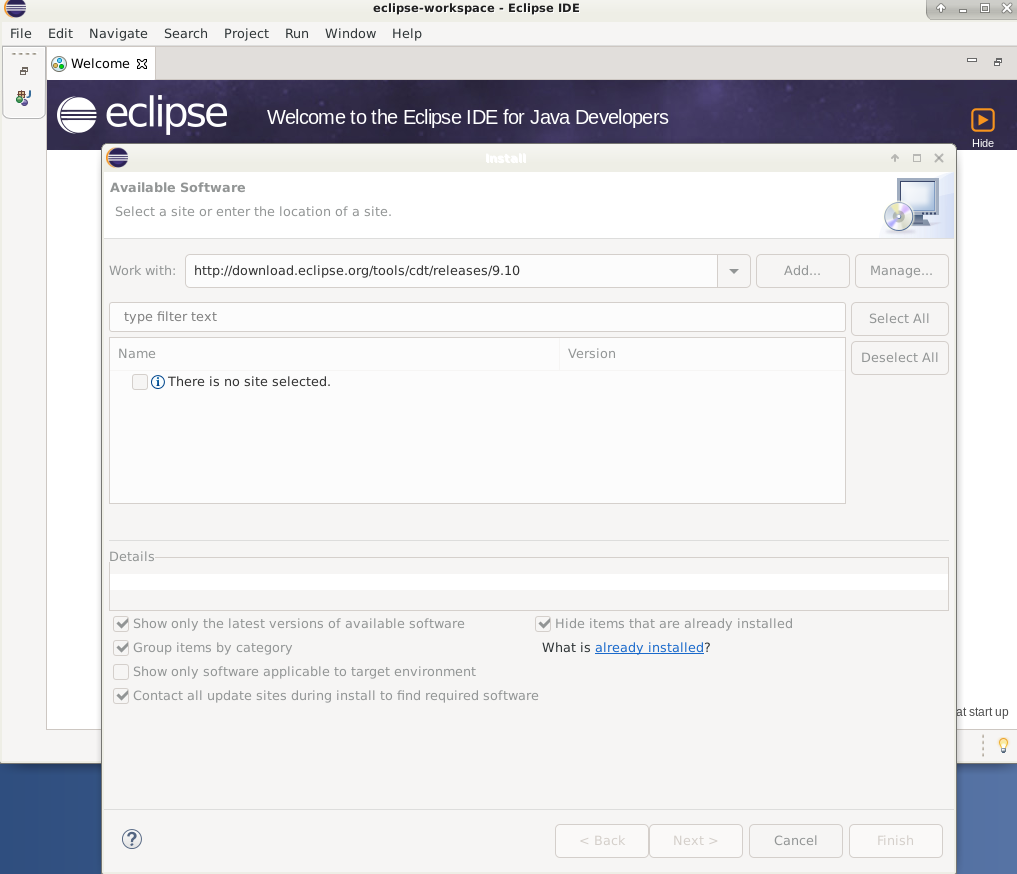Close the Welcome tab with X icon
Screen dimensions: 1017x874
click(x=142, y=64)
